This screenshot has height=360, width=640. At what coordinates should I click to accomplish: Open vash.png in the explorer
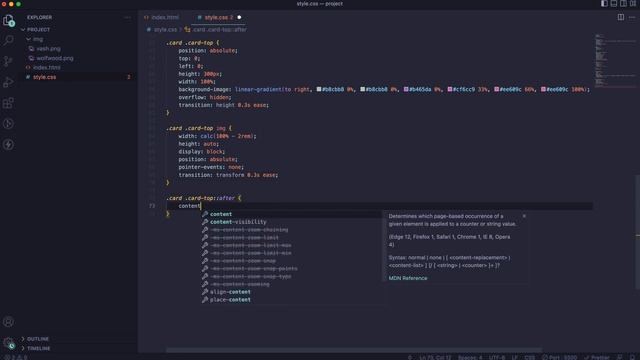48,49
